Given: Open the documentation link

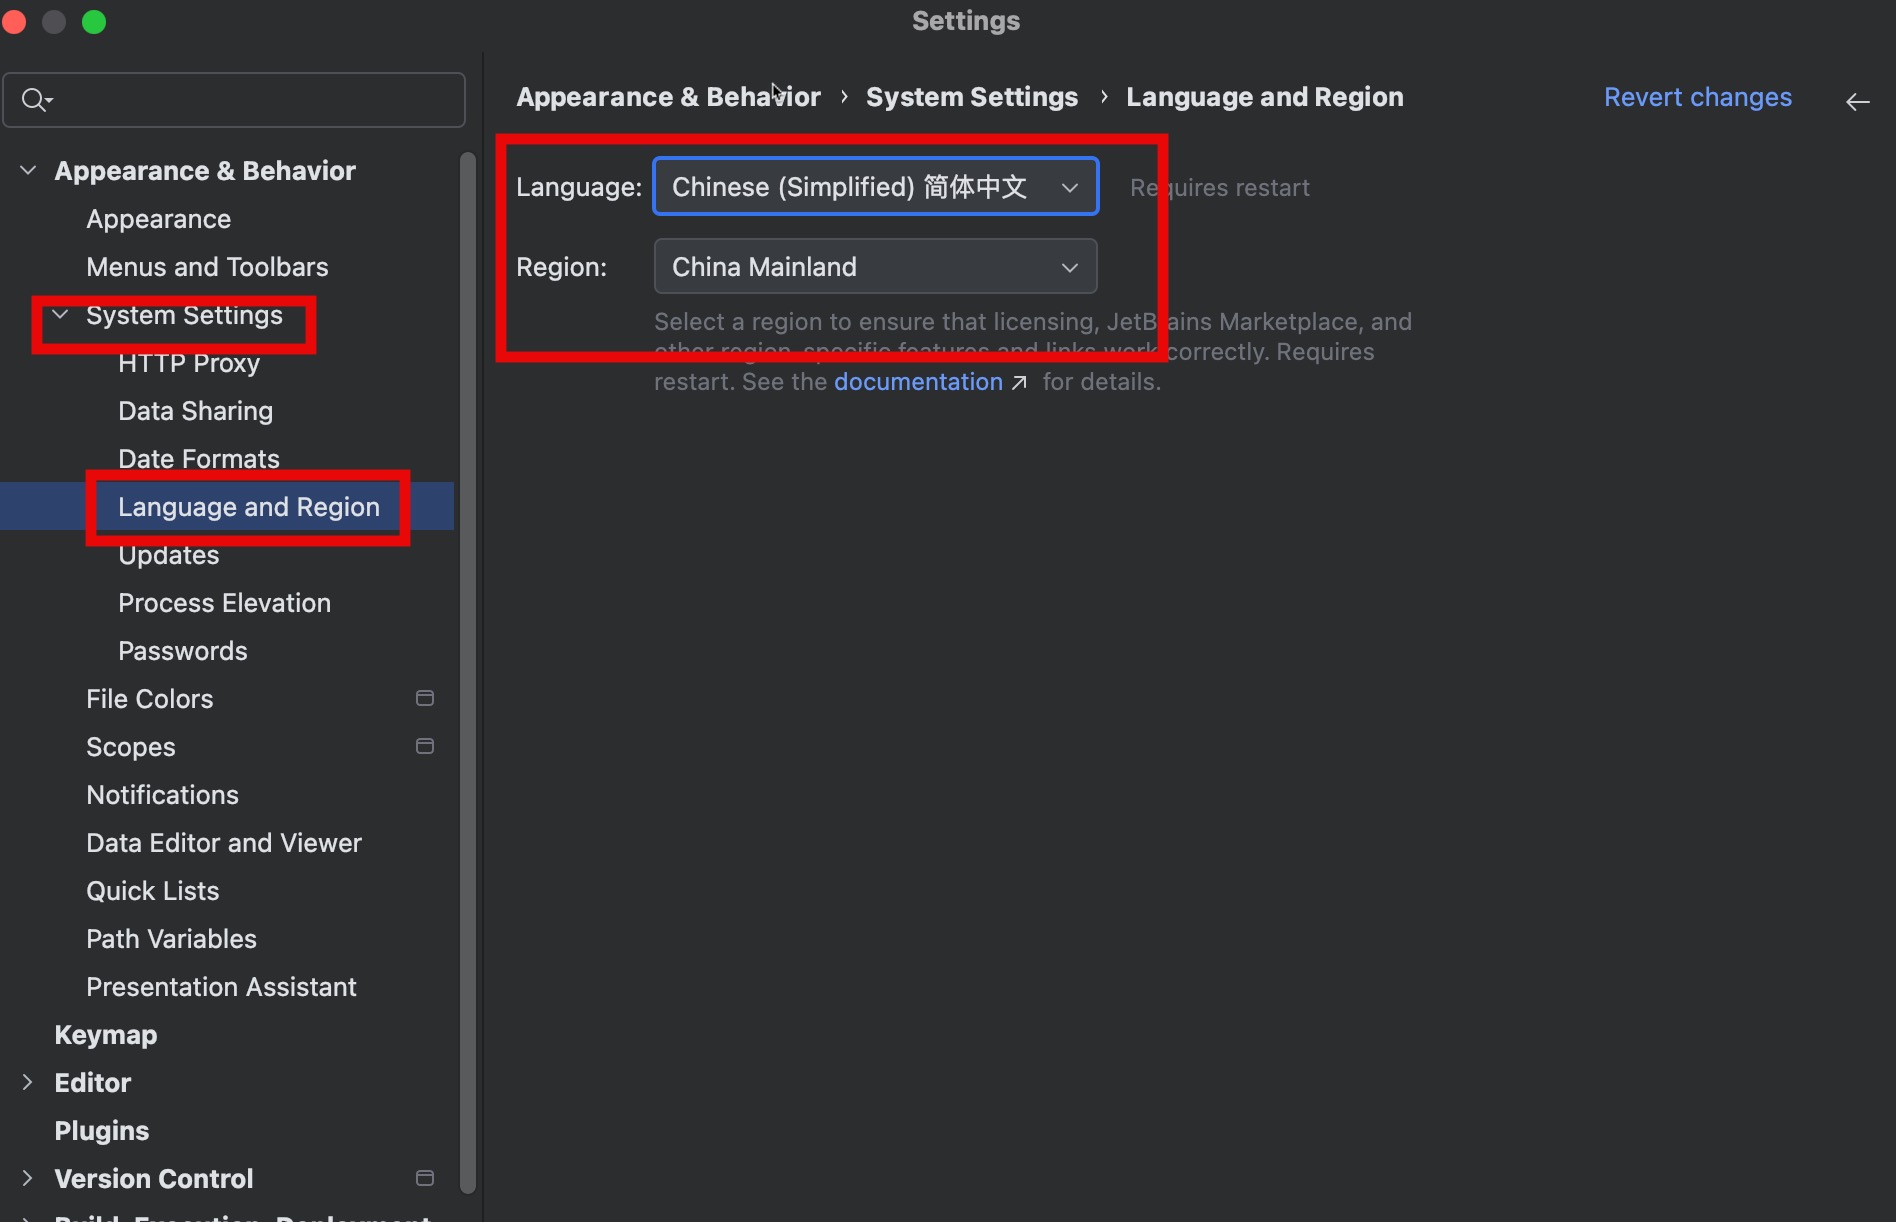Looking at the screenshot, I should point(918,382).
